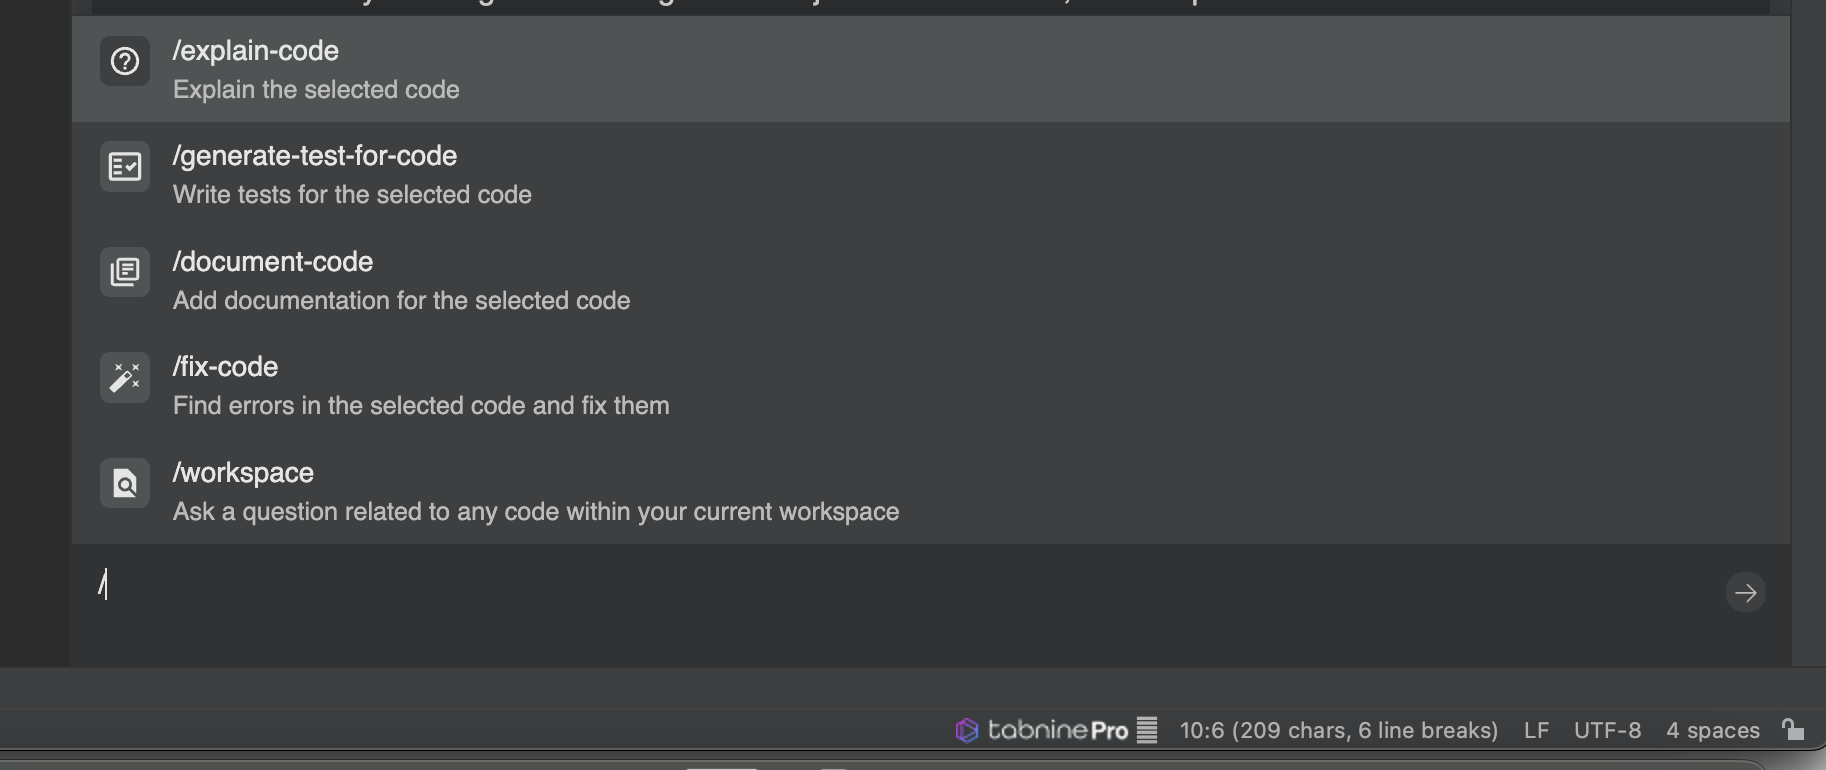
Task: Click the question mark icon for explain-code
Action: 125,62
